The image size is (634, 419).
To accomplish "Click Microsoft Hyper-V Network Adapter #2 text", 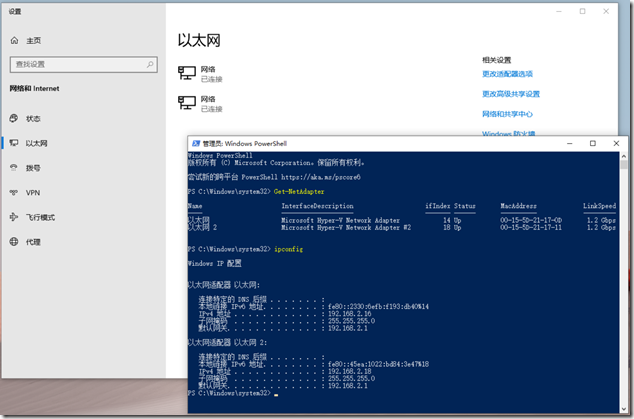I will coord(346,228).
